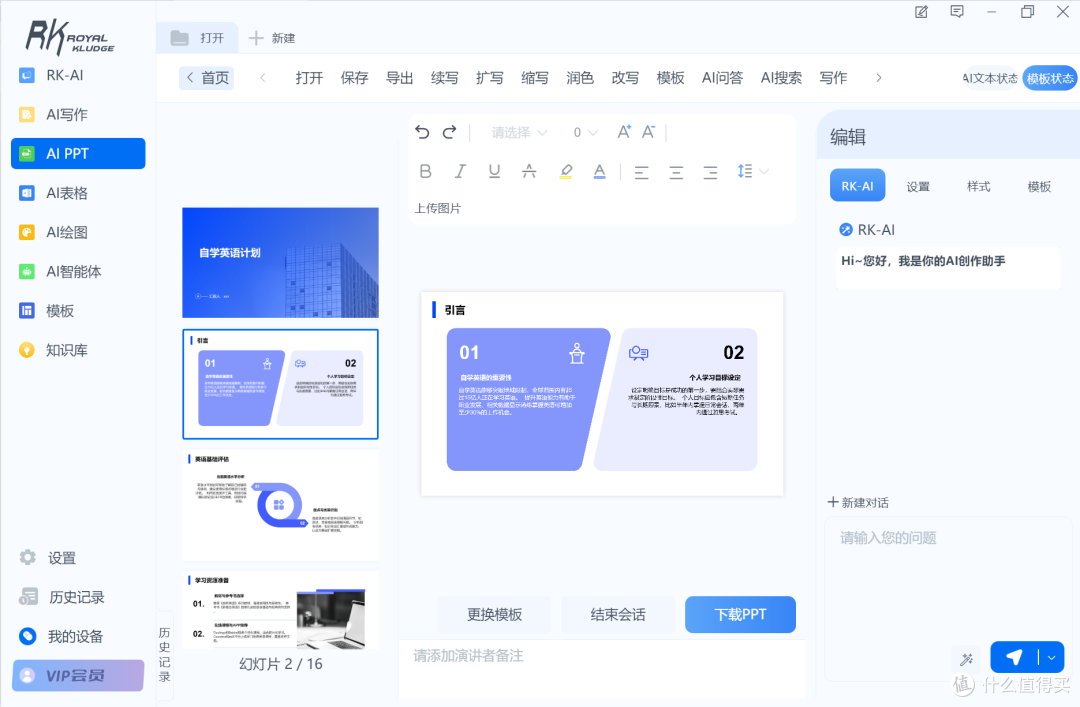The image size is (1080, 707).
Task: Select the 设置 tab in the edit panel
Action: click(918, 186)
